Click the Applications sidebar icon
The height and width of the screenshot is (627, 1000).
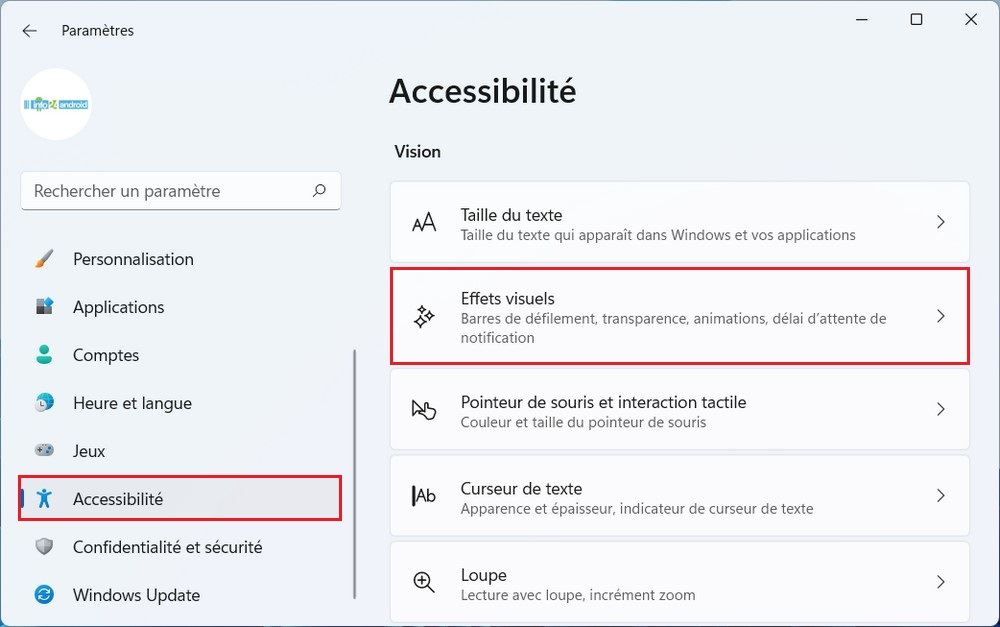44,307
